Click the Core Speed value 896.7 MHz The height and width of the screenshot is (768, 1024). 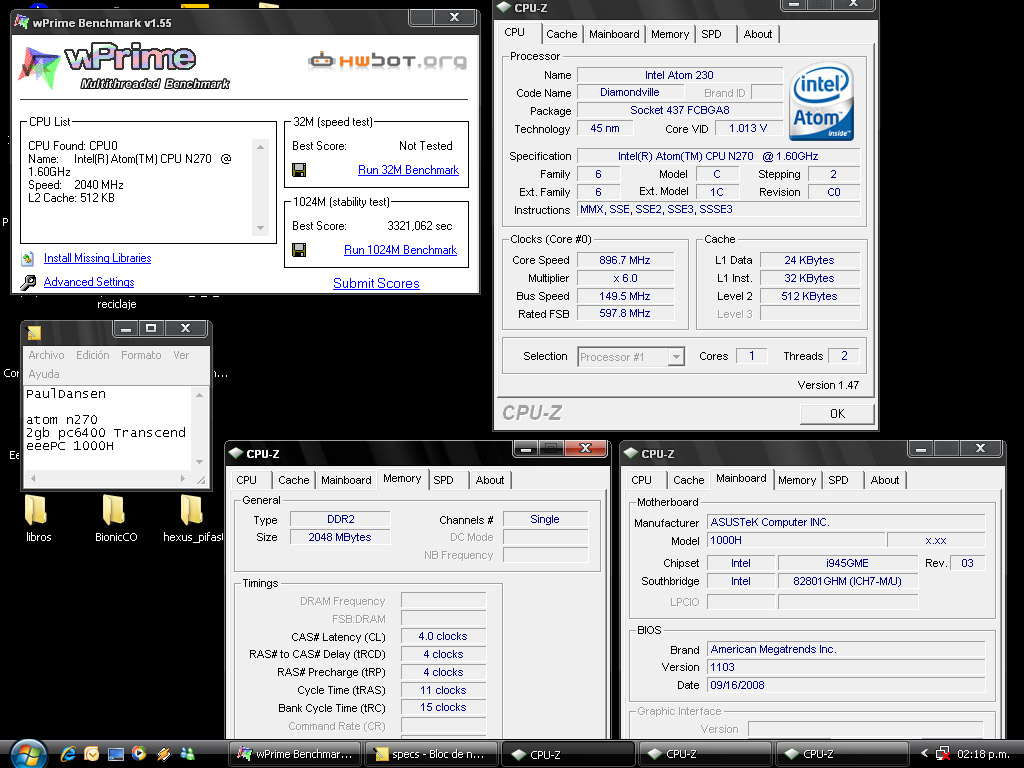click(x=624, y=261)
